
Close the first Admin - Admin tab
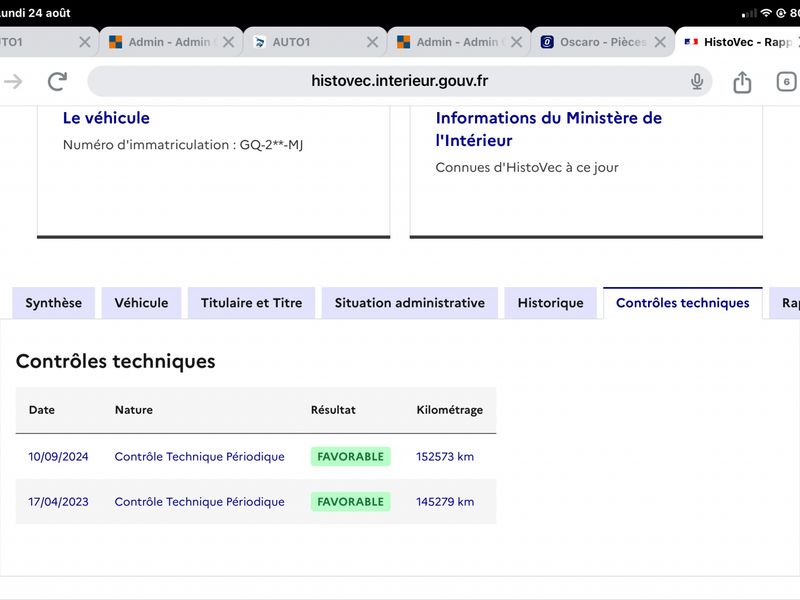coord(229,42)
